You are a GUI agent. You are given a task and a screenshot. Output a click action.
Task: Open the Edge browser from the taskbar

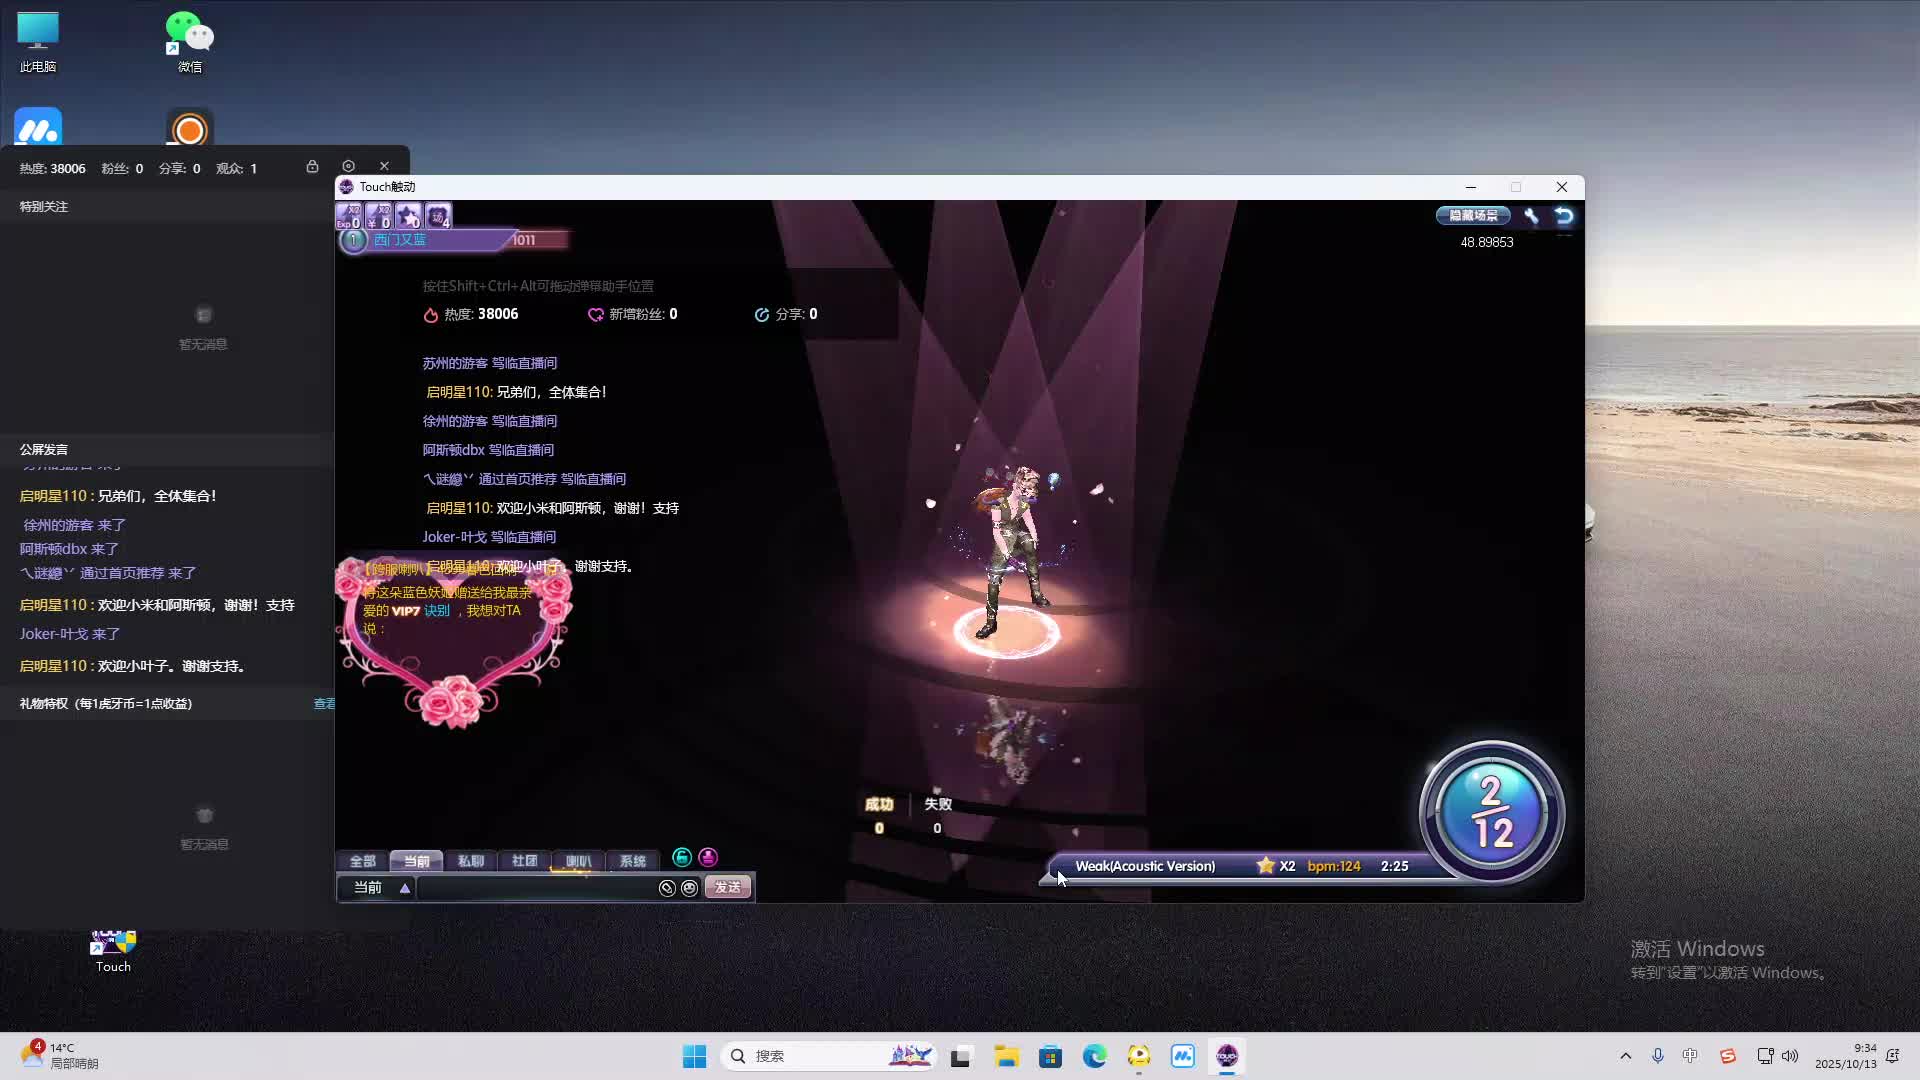(x=1094, y=1056)
